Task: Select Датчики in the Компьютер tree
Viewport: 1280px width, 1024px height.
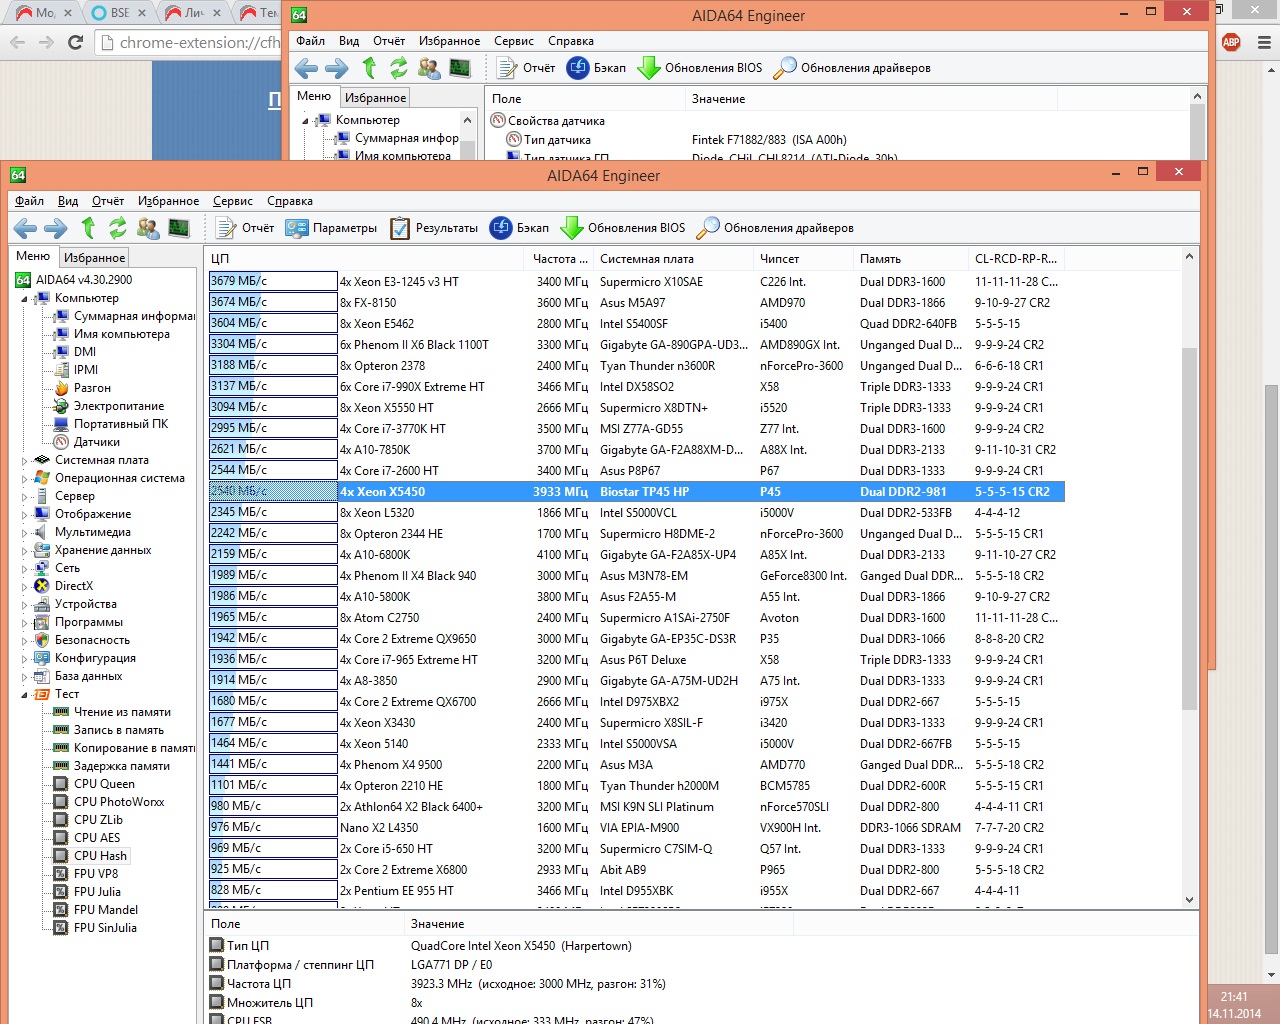Action: pos(97,442)
